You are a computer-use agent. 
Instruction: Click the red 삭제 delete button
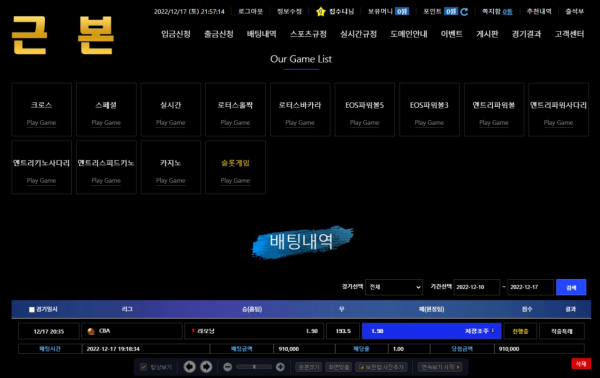[x=581, y=363]
